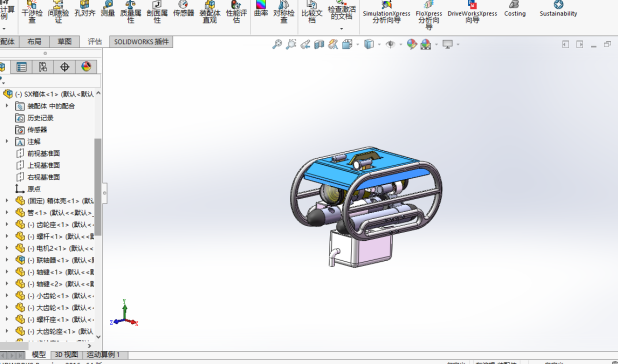Open 质量属性 mass properties
The image size is (618, 364).
tap(130, 11)
